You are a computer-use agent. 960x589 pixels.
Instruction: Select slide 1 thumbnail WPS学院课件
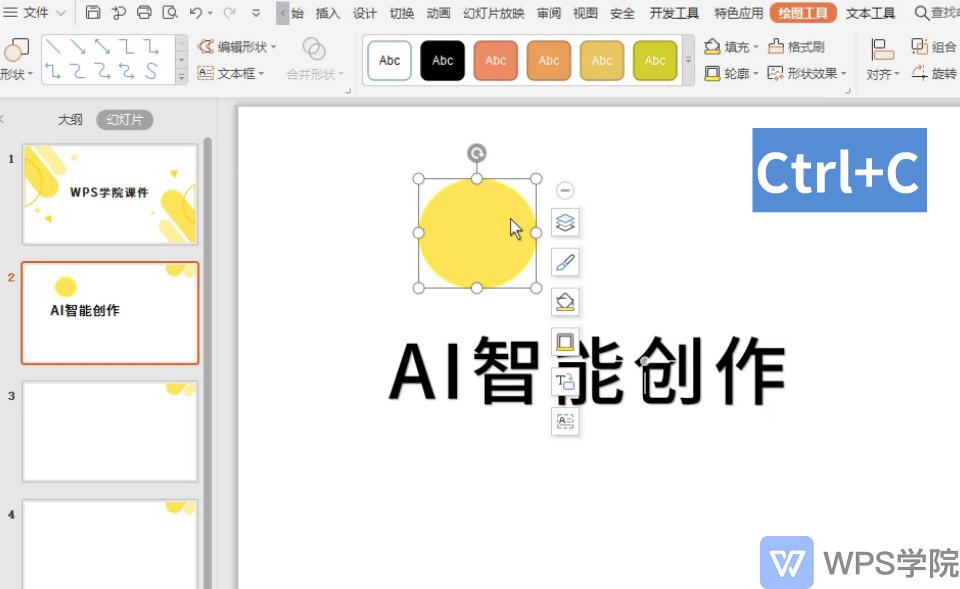(x=110, y=194)
